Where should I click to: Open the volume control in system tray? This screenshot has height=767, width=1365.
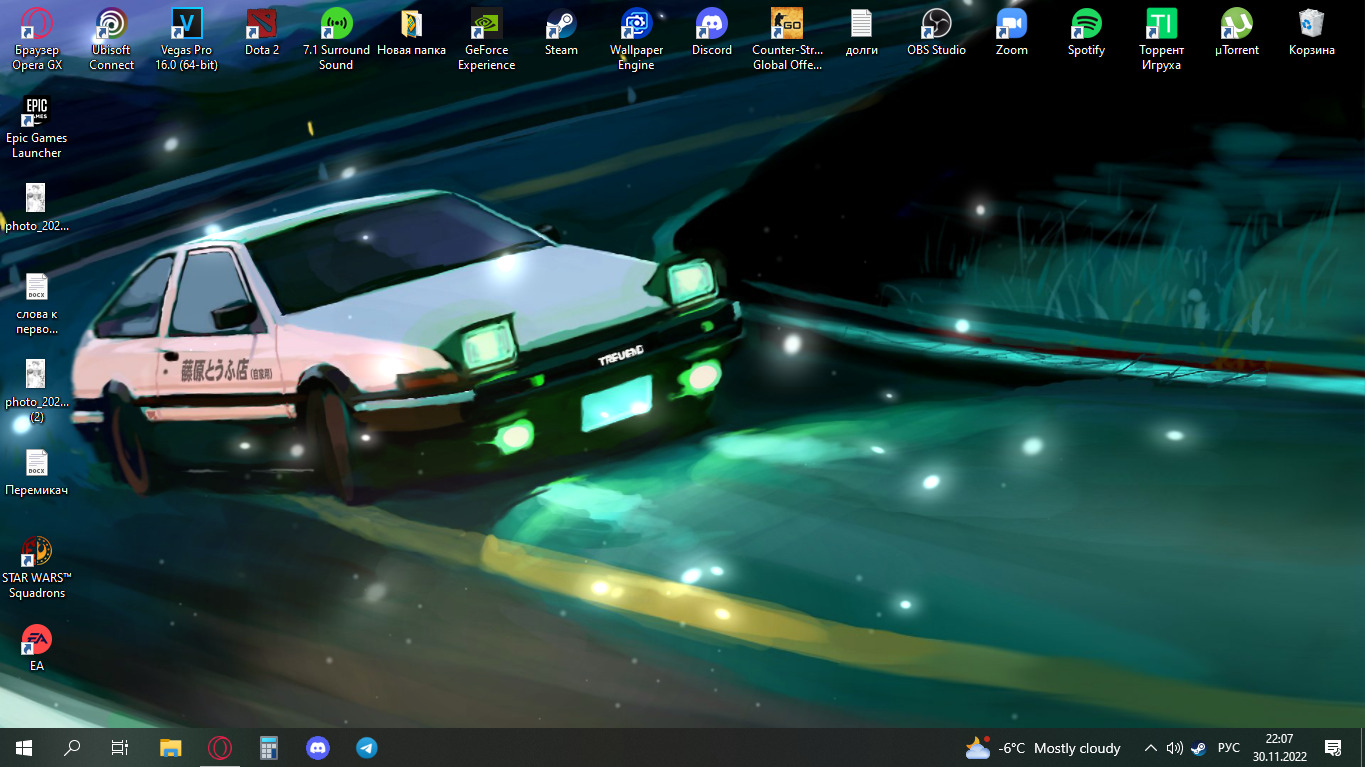[1174, 748]
